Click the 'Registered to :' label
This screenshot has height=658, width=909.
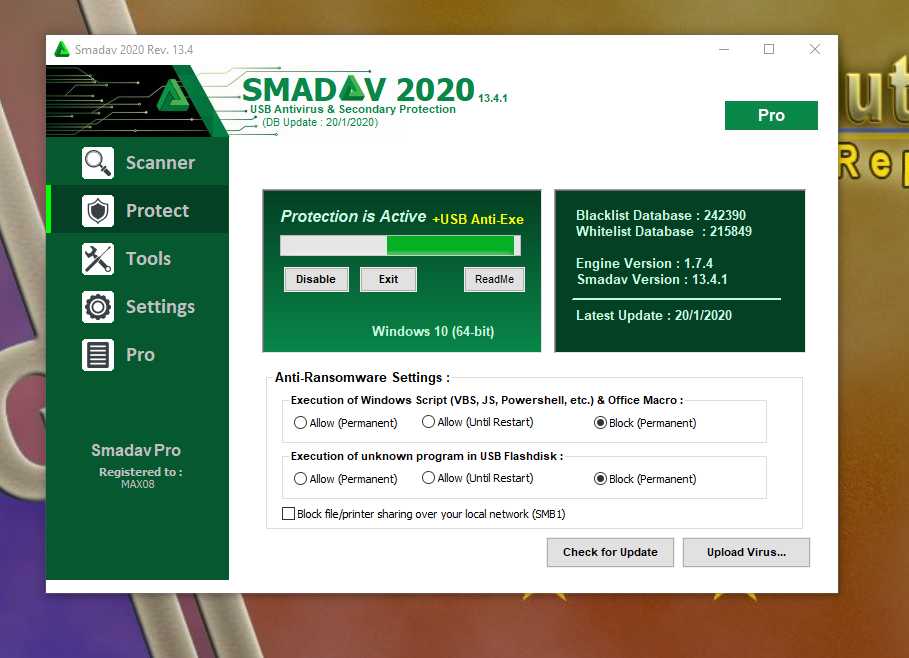[140, 472]
